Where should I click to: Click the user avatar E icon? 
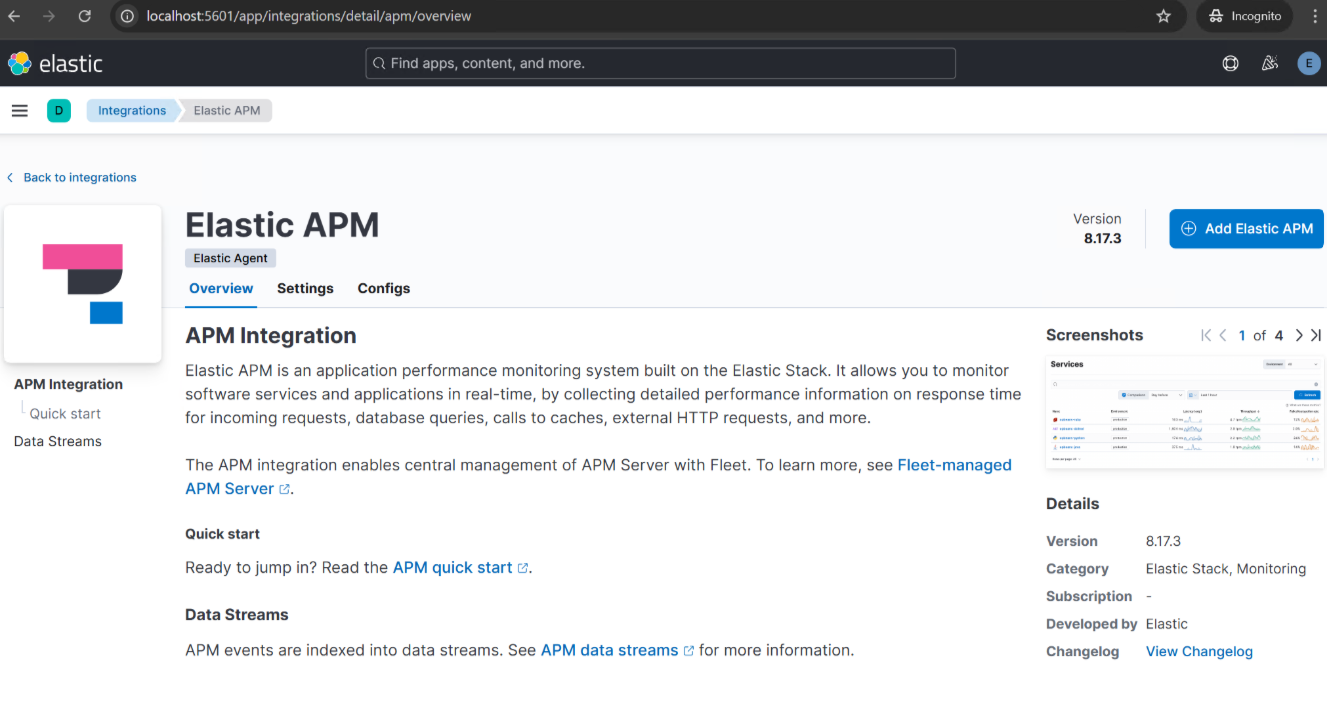1308,64
